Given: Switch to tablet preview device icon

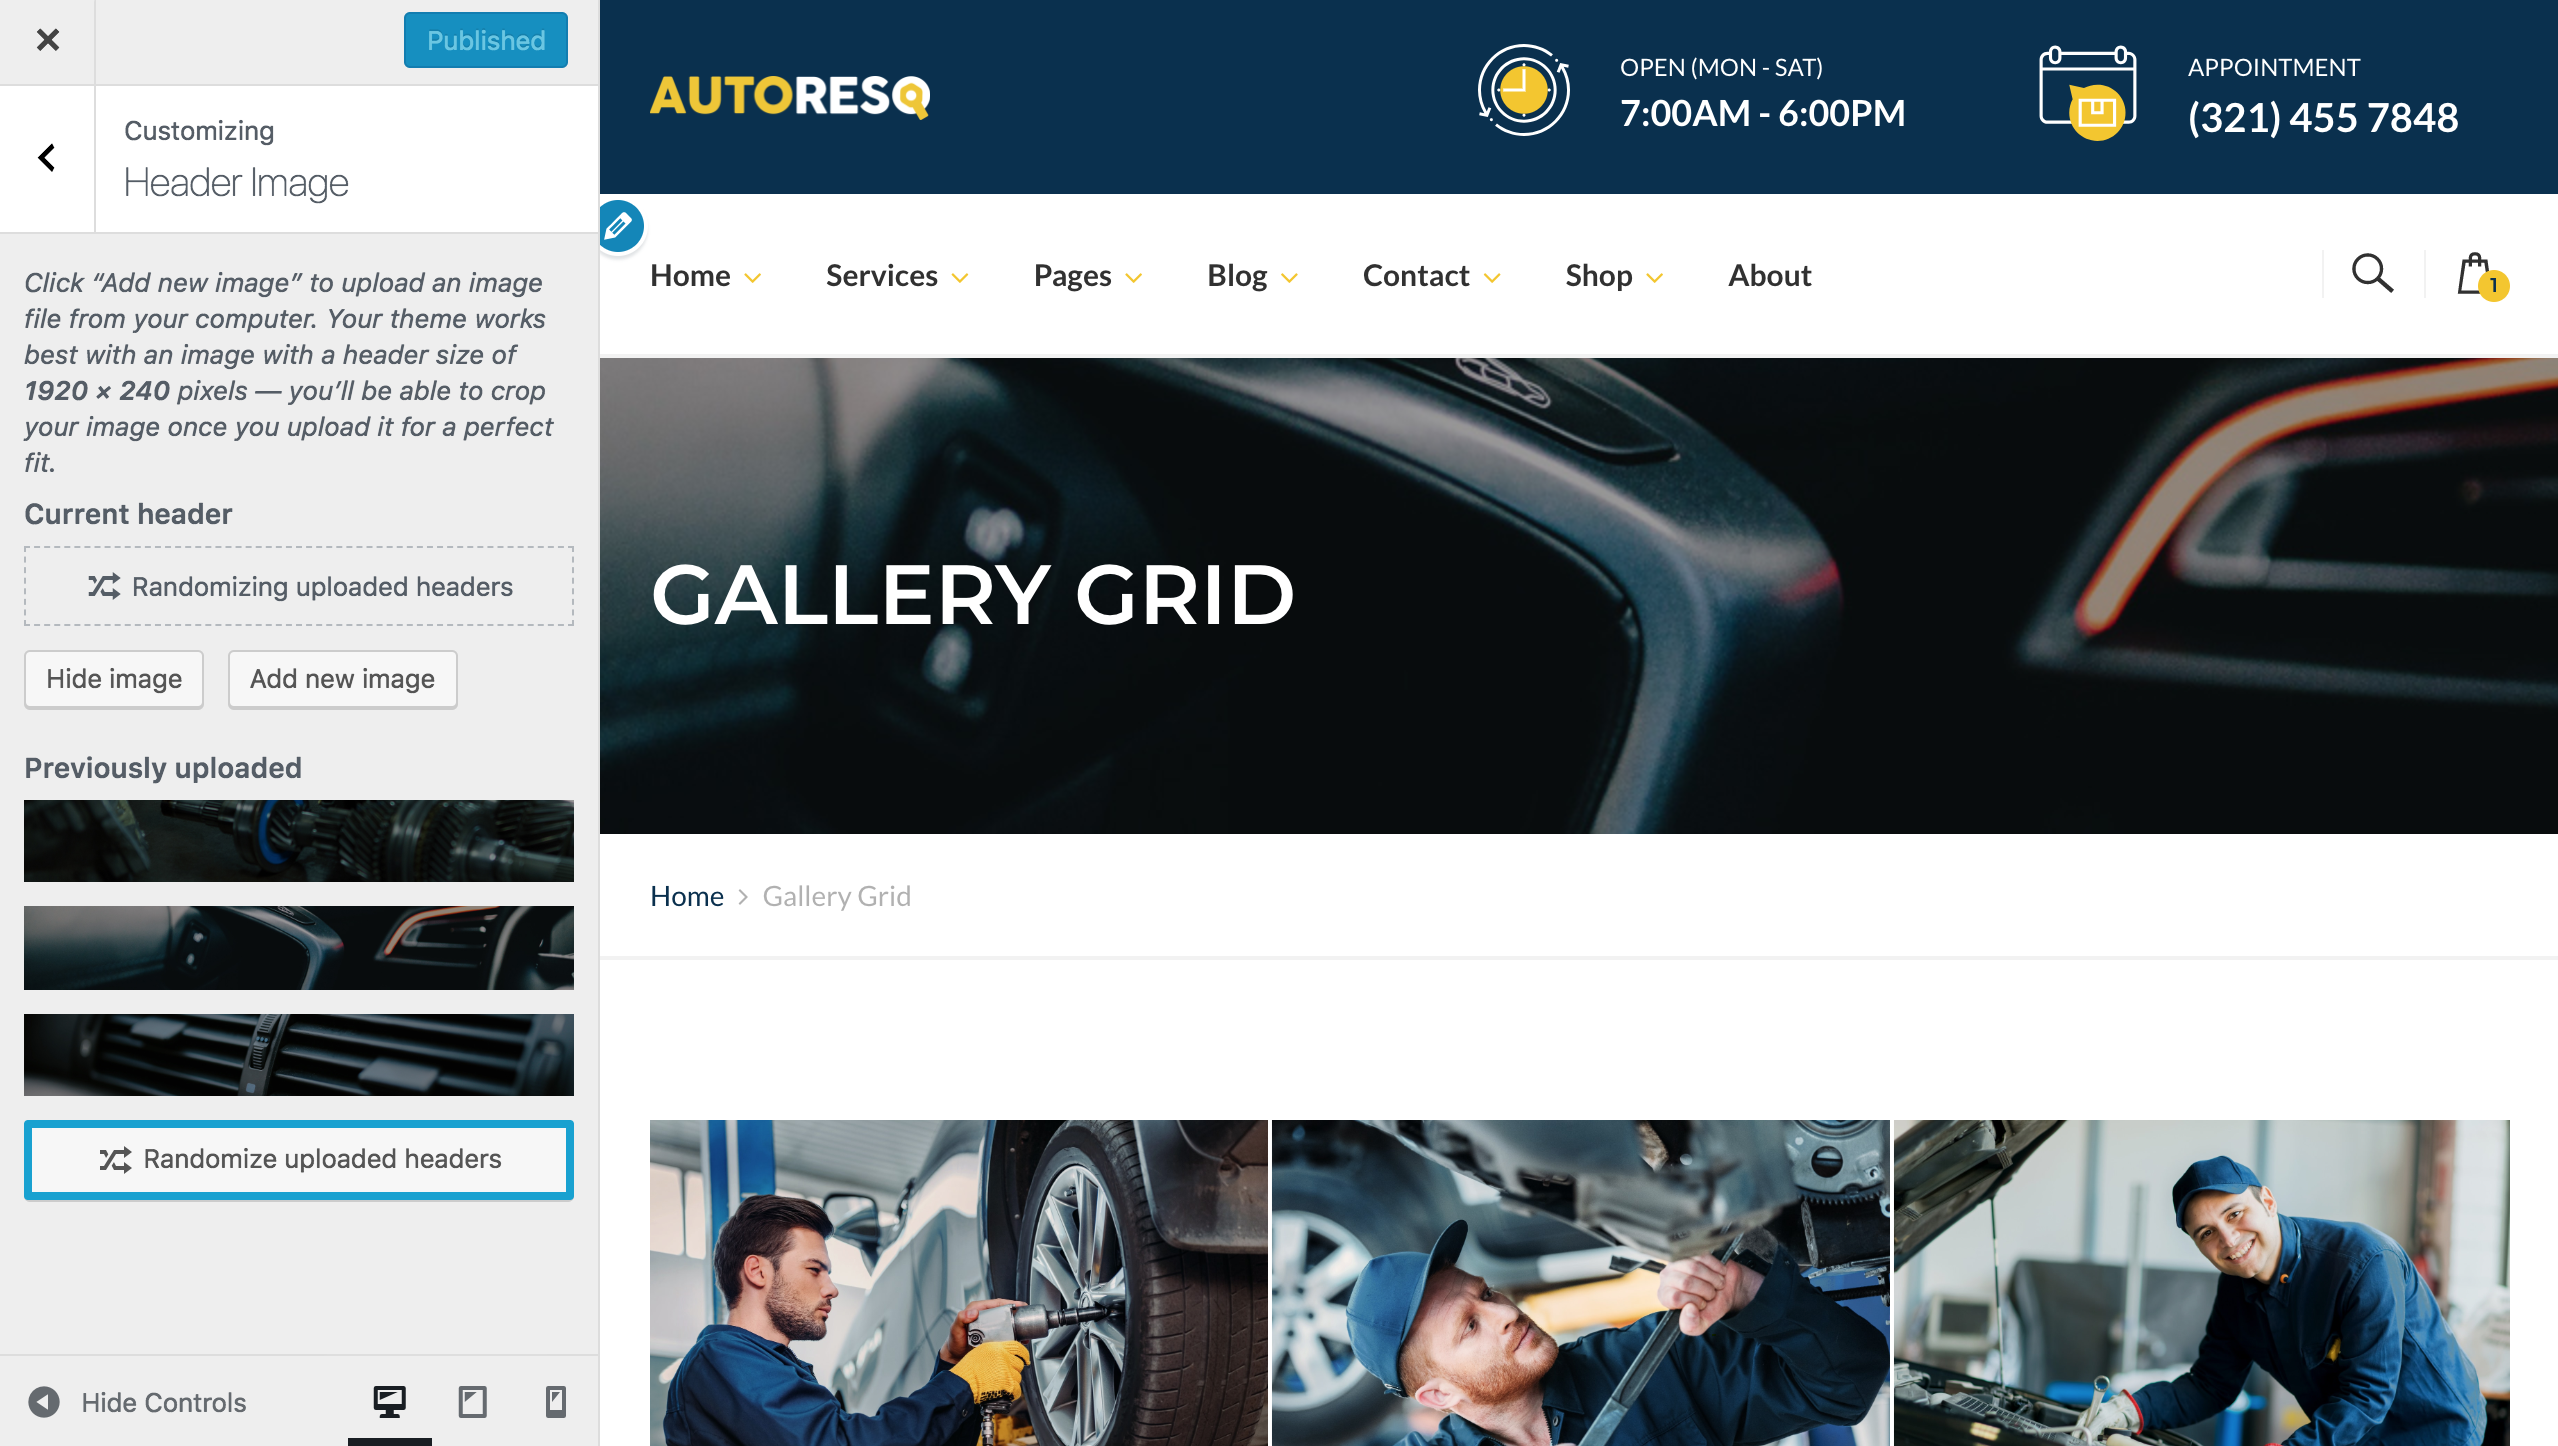Looking at the screenshot, I should pos(472,1402).
